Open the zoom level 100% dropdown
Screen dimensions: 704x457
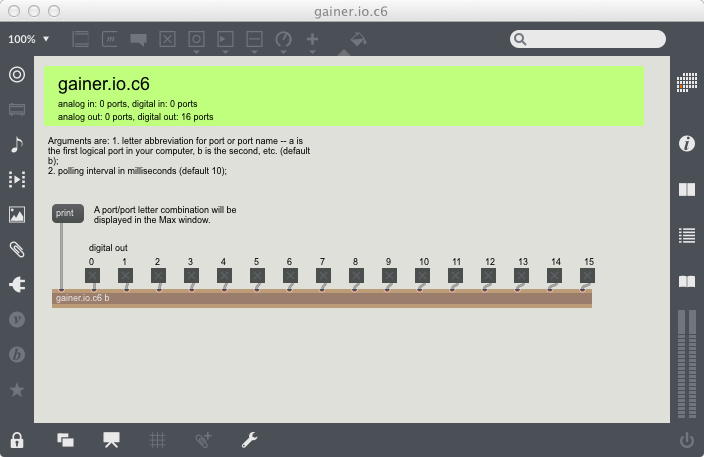click(28, 40)
